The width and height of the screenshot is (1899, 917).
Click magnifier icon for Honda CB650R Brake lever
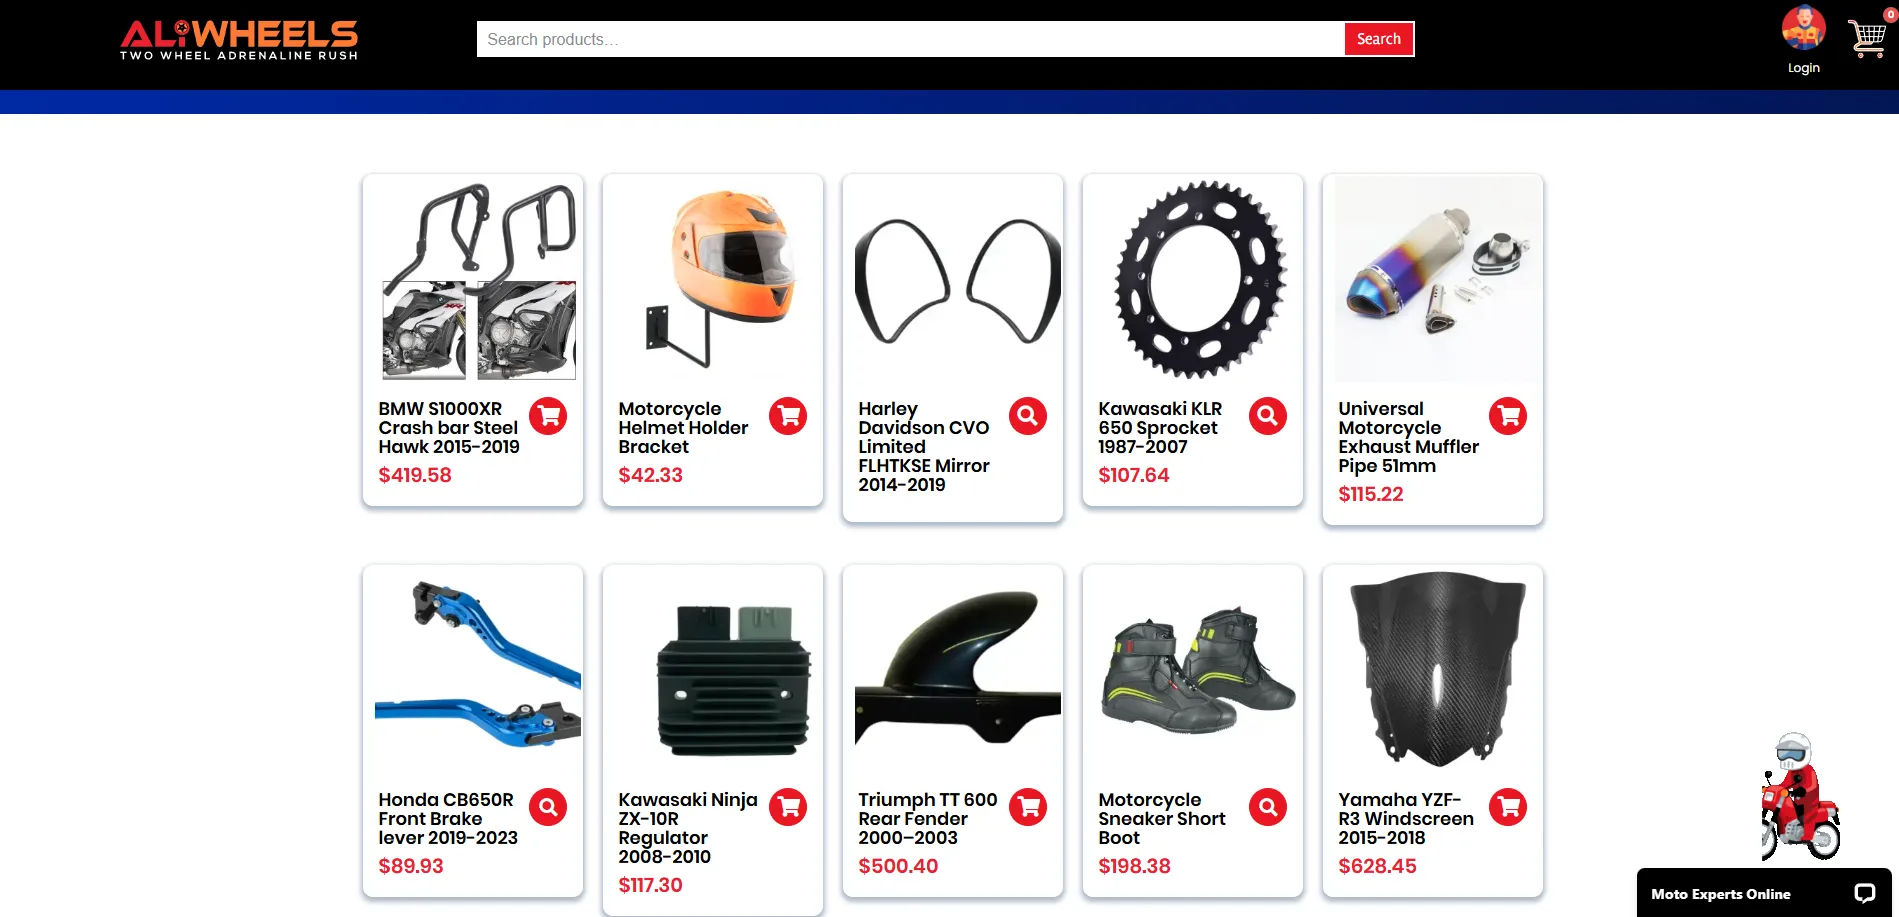(x=548, y=807)
